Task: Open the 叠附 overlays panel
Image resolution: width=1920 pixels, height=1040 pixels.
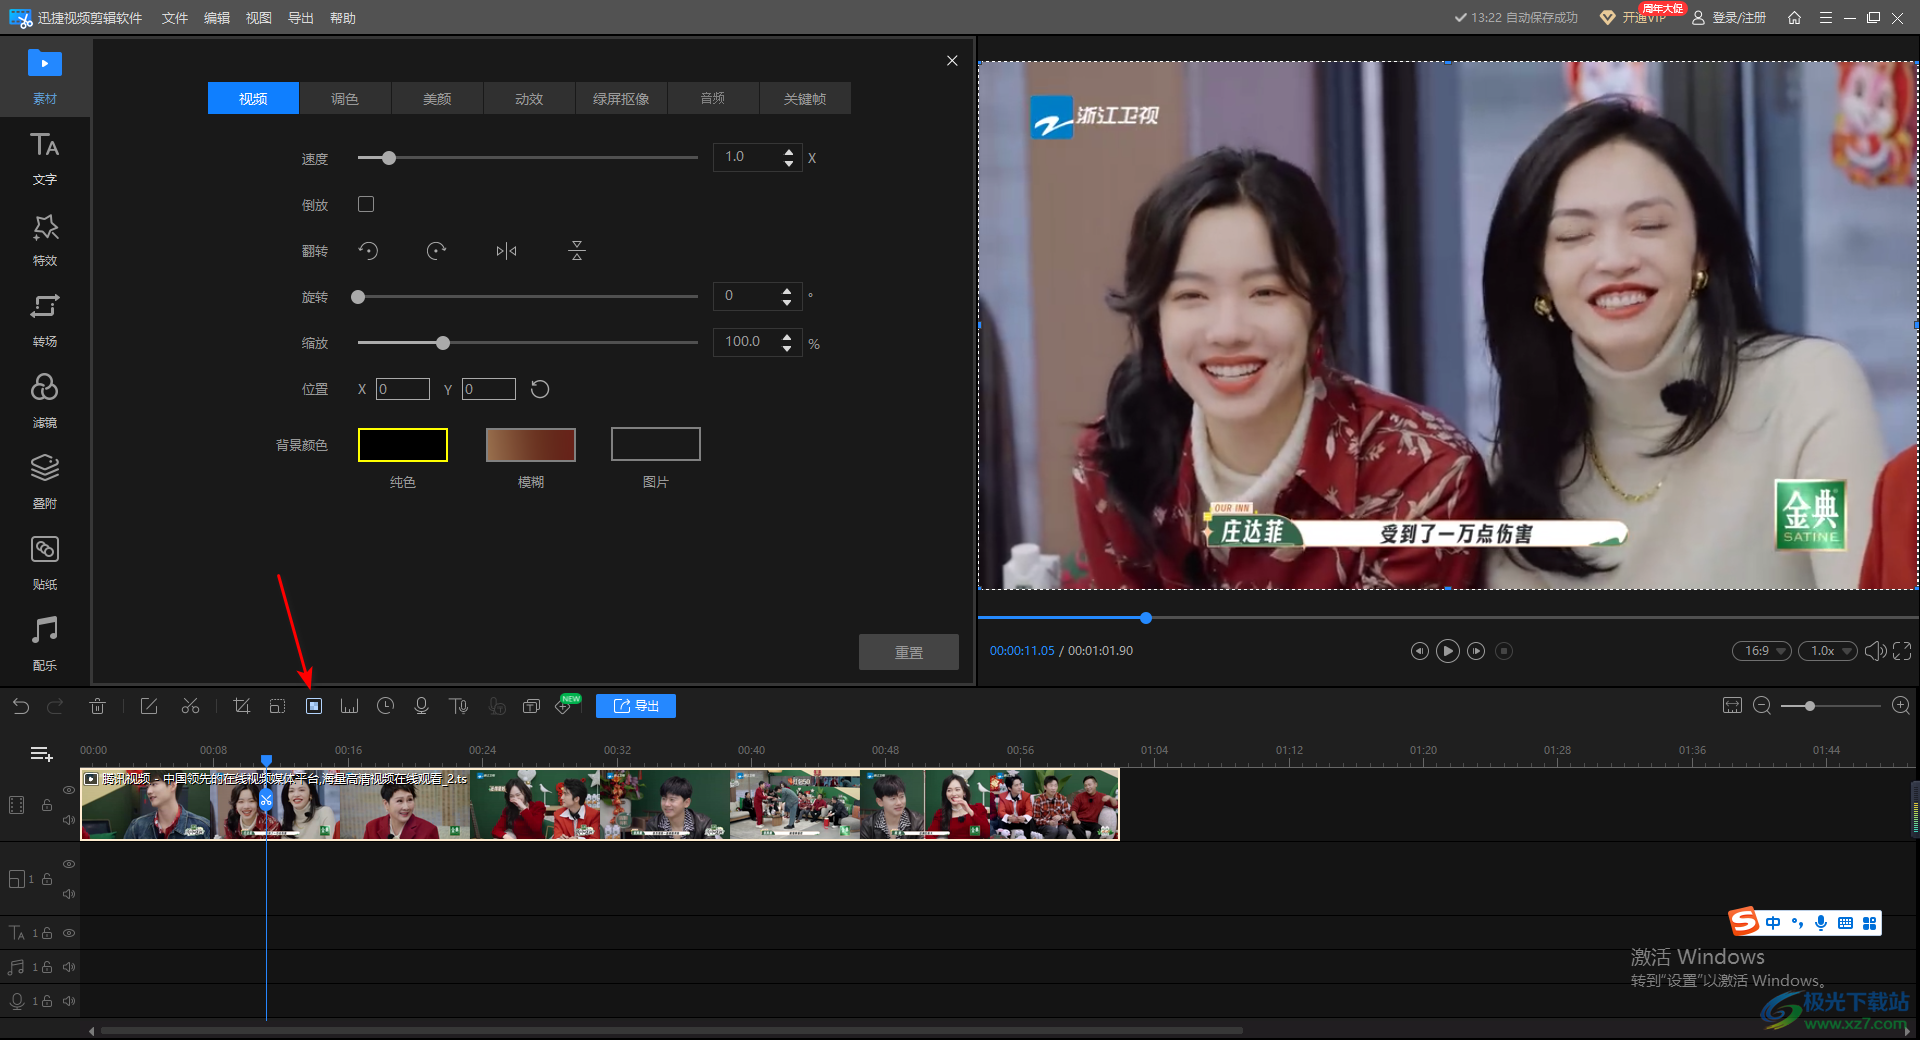Action: (45, 482)
